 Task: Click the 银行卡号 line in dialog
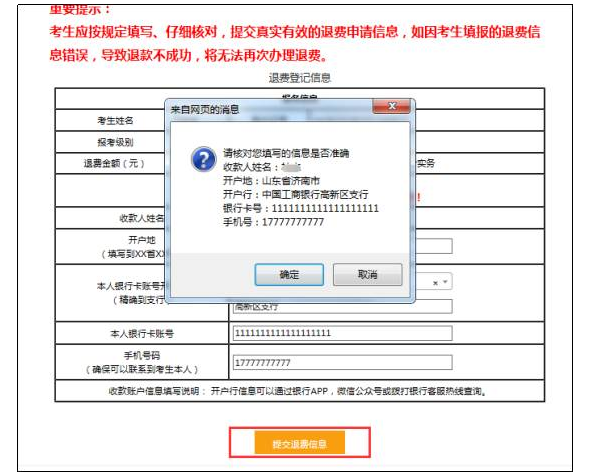[301, 207]
